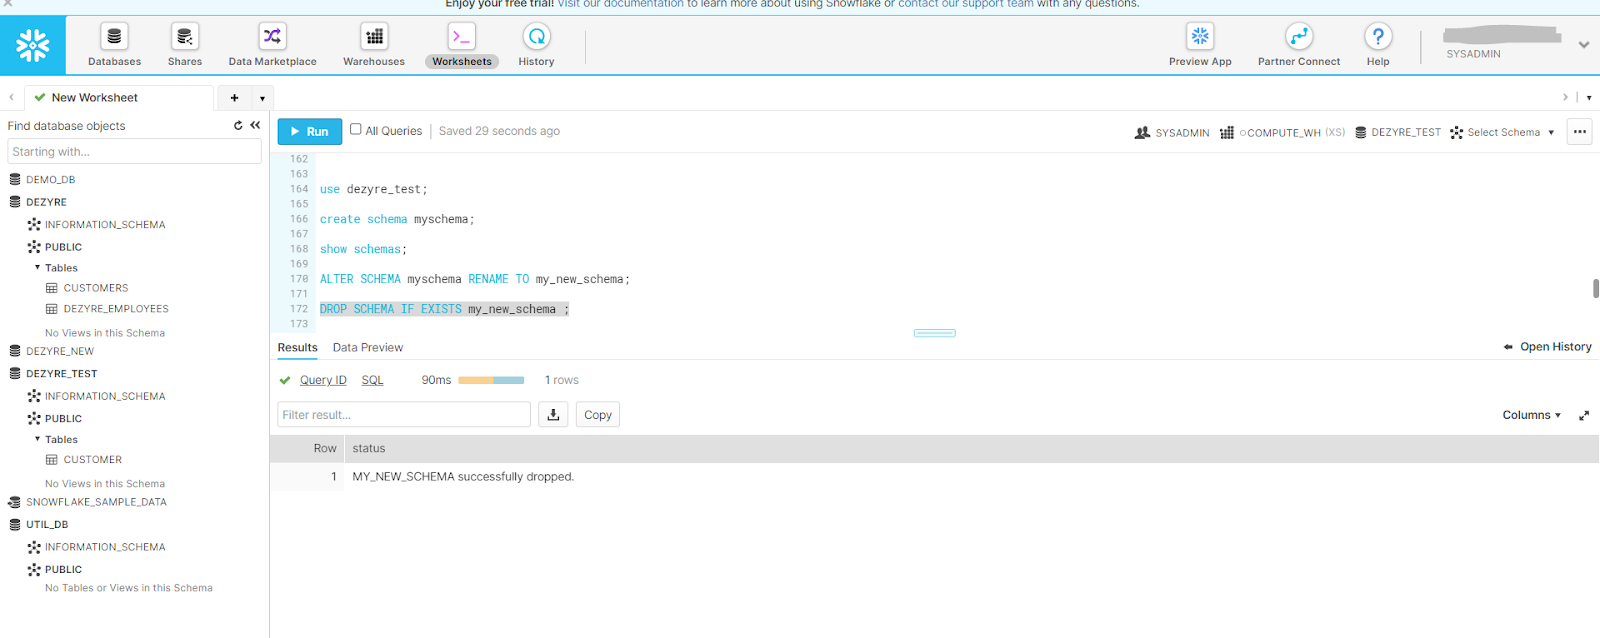Click the DROP SCHEMA line in editor
This screenshot has width=1600, height=638.
click(x=444, y=309)
